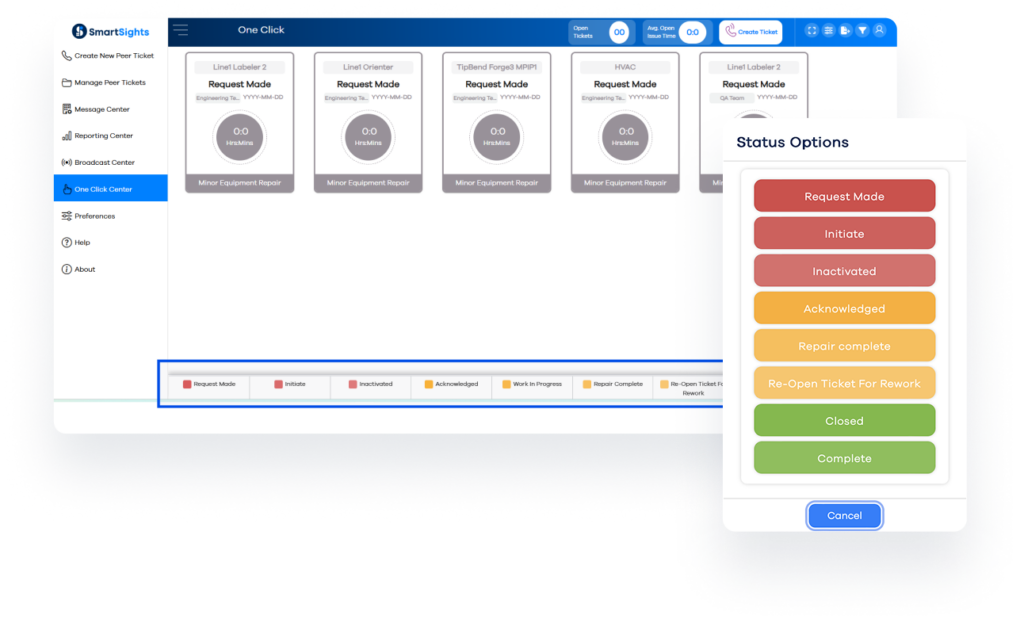Click the red Request Made legend swatch
1024x627 pixels.
[x=187, y=384]
